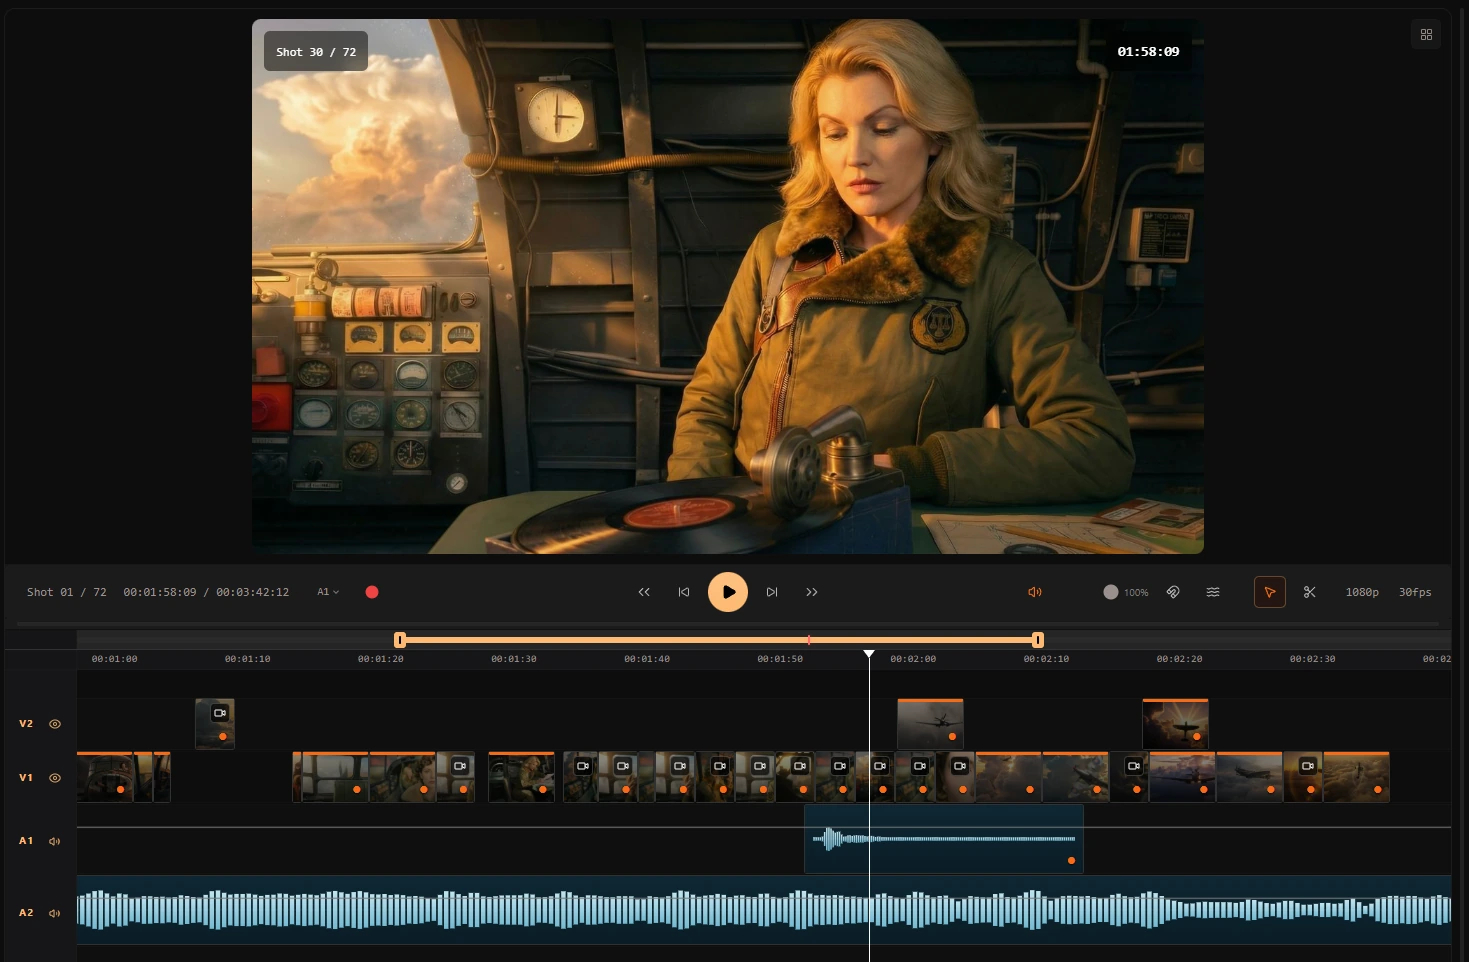The width and height of the screenshot is (1469, 962).
Task: Click the 100% zoom level control
Action: point(1125,592)
